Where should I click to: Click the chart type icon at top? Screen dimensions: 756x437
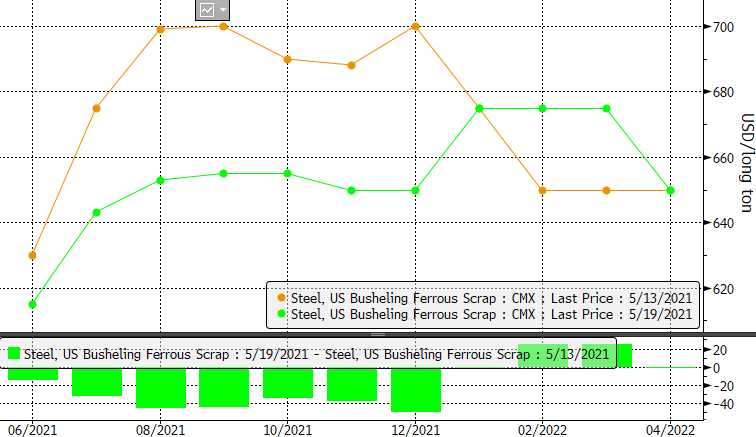207,10
